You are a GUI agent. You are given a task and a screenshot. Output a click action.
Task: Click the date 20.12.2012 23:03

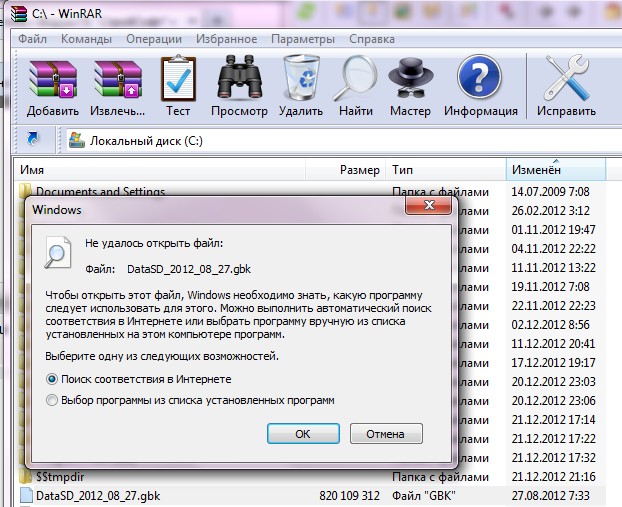pos(553,382)
